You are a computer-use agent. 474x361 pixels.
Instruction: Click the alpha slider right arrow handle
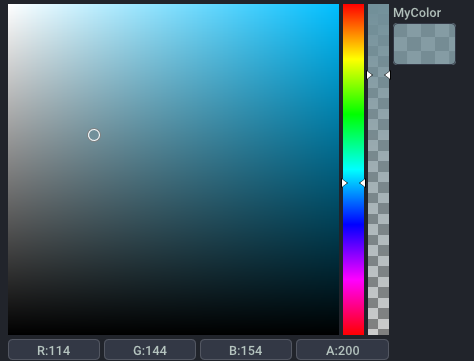click(x=387, y=75)
